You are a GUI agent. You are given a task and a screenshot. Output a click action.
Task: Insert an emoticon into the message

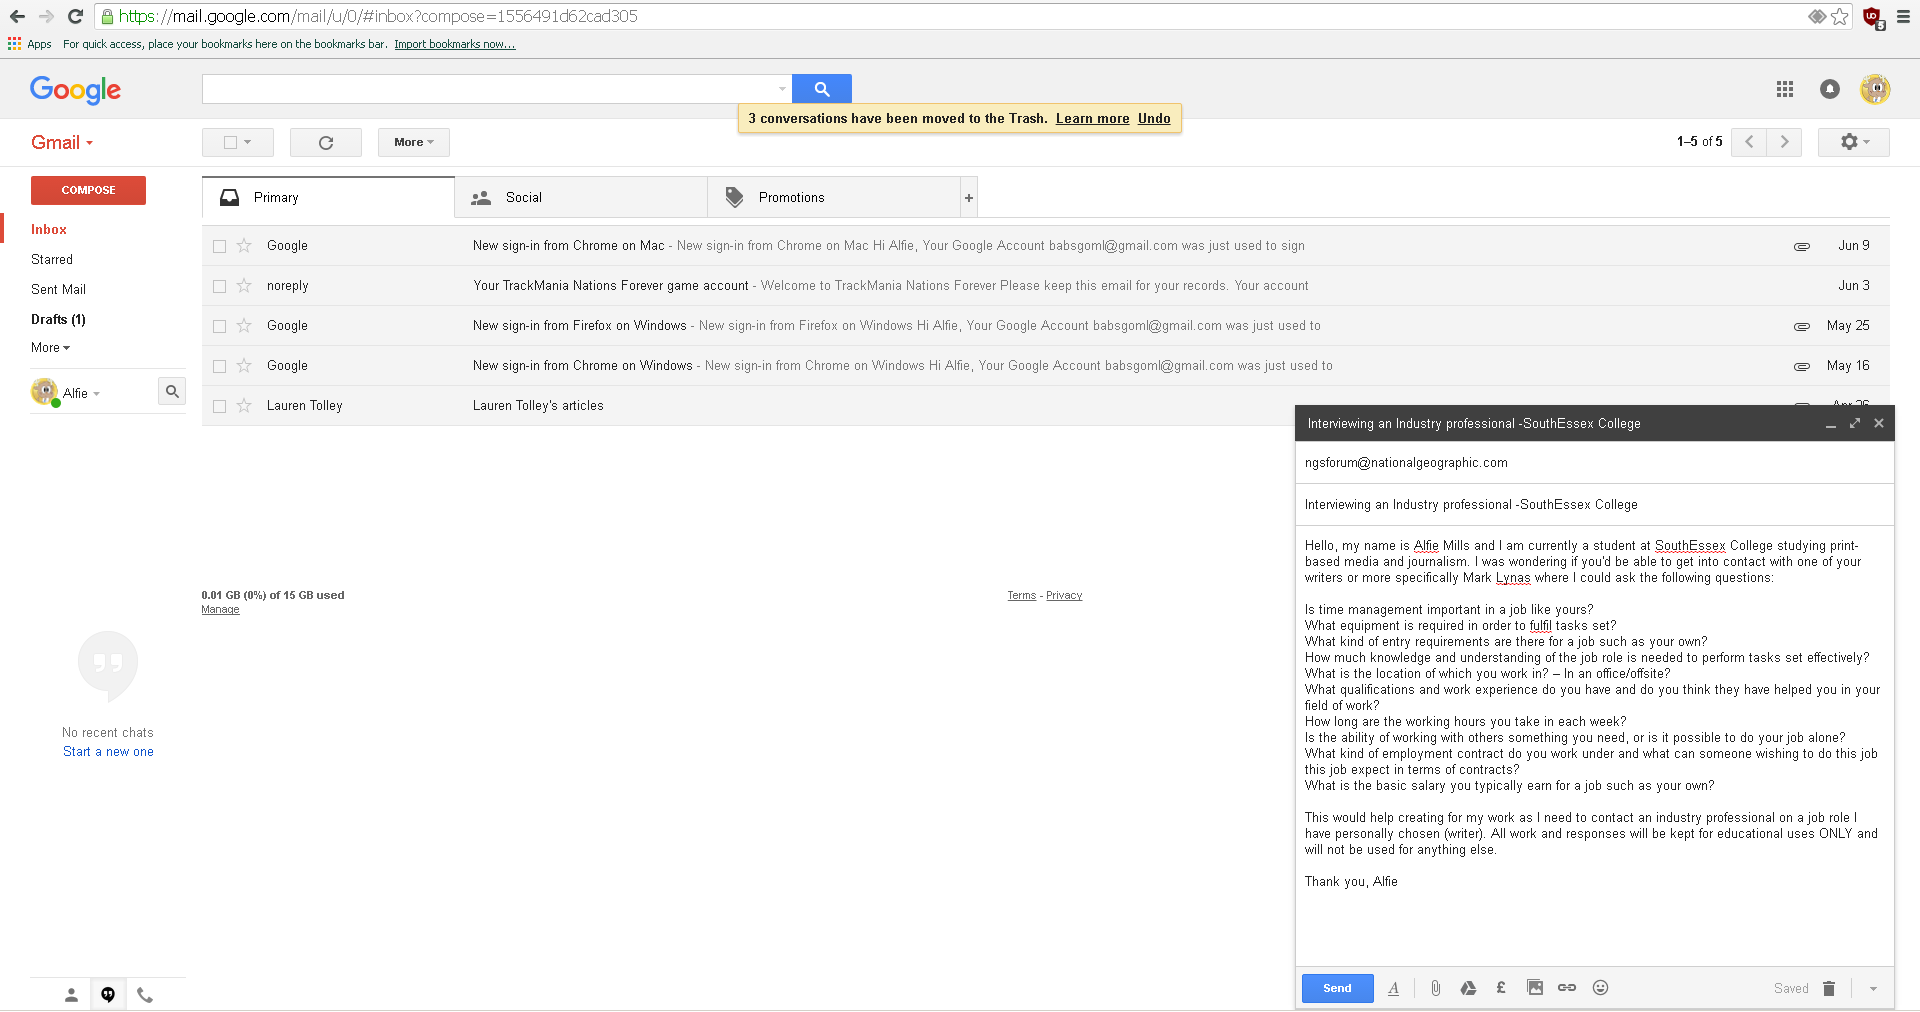[x=1600, y=988]
